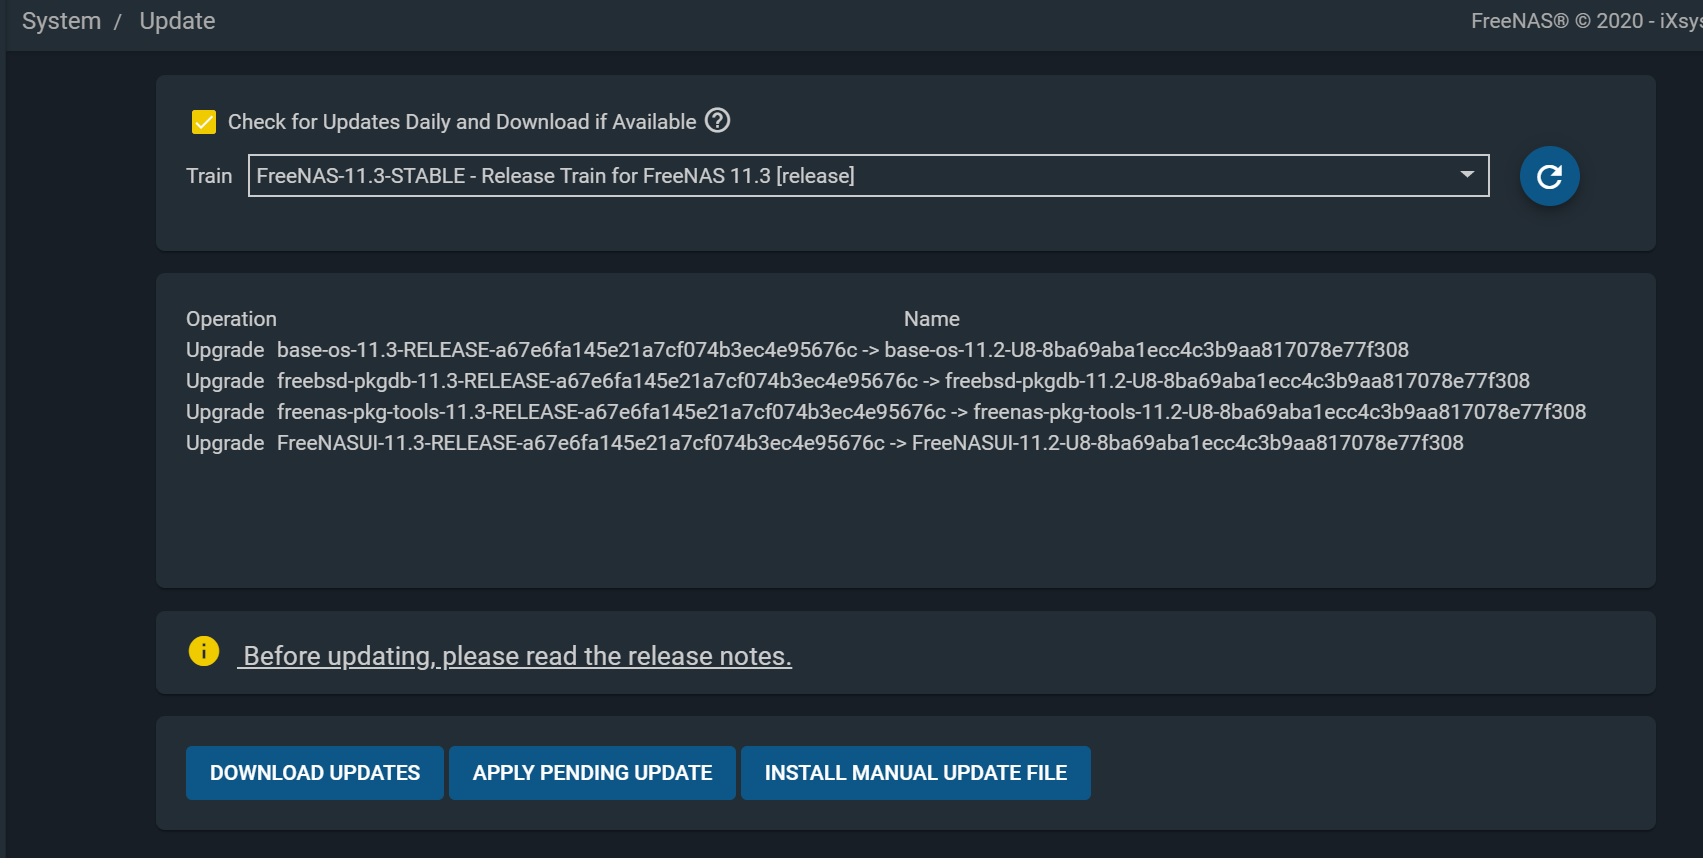The image size is (1703, 864).
Task: Click the FreeNASUI-11.3-RELEASE upgrade row
Action: pyautogui.click(x=825, y=443)
